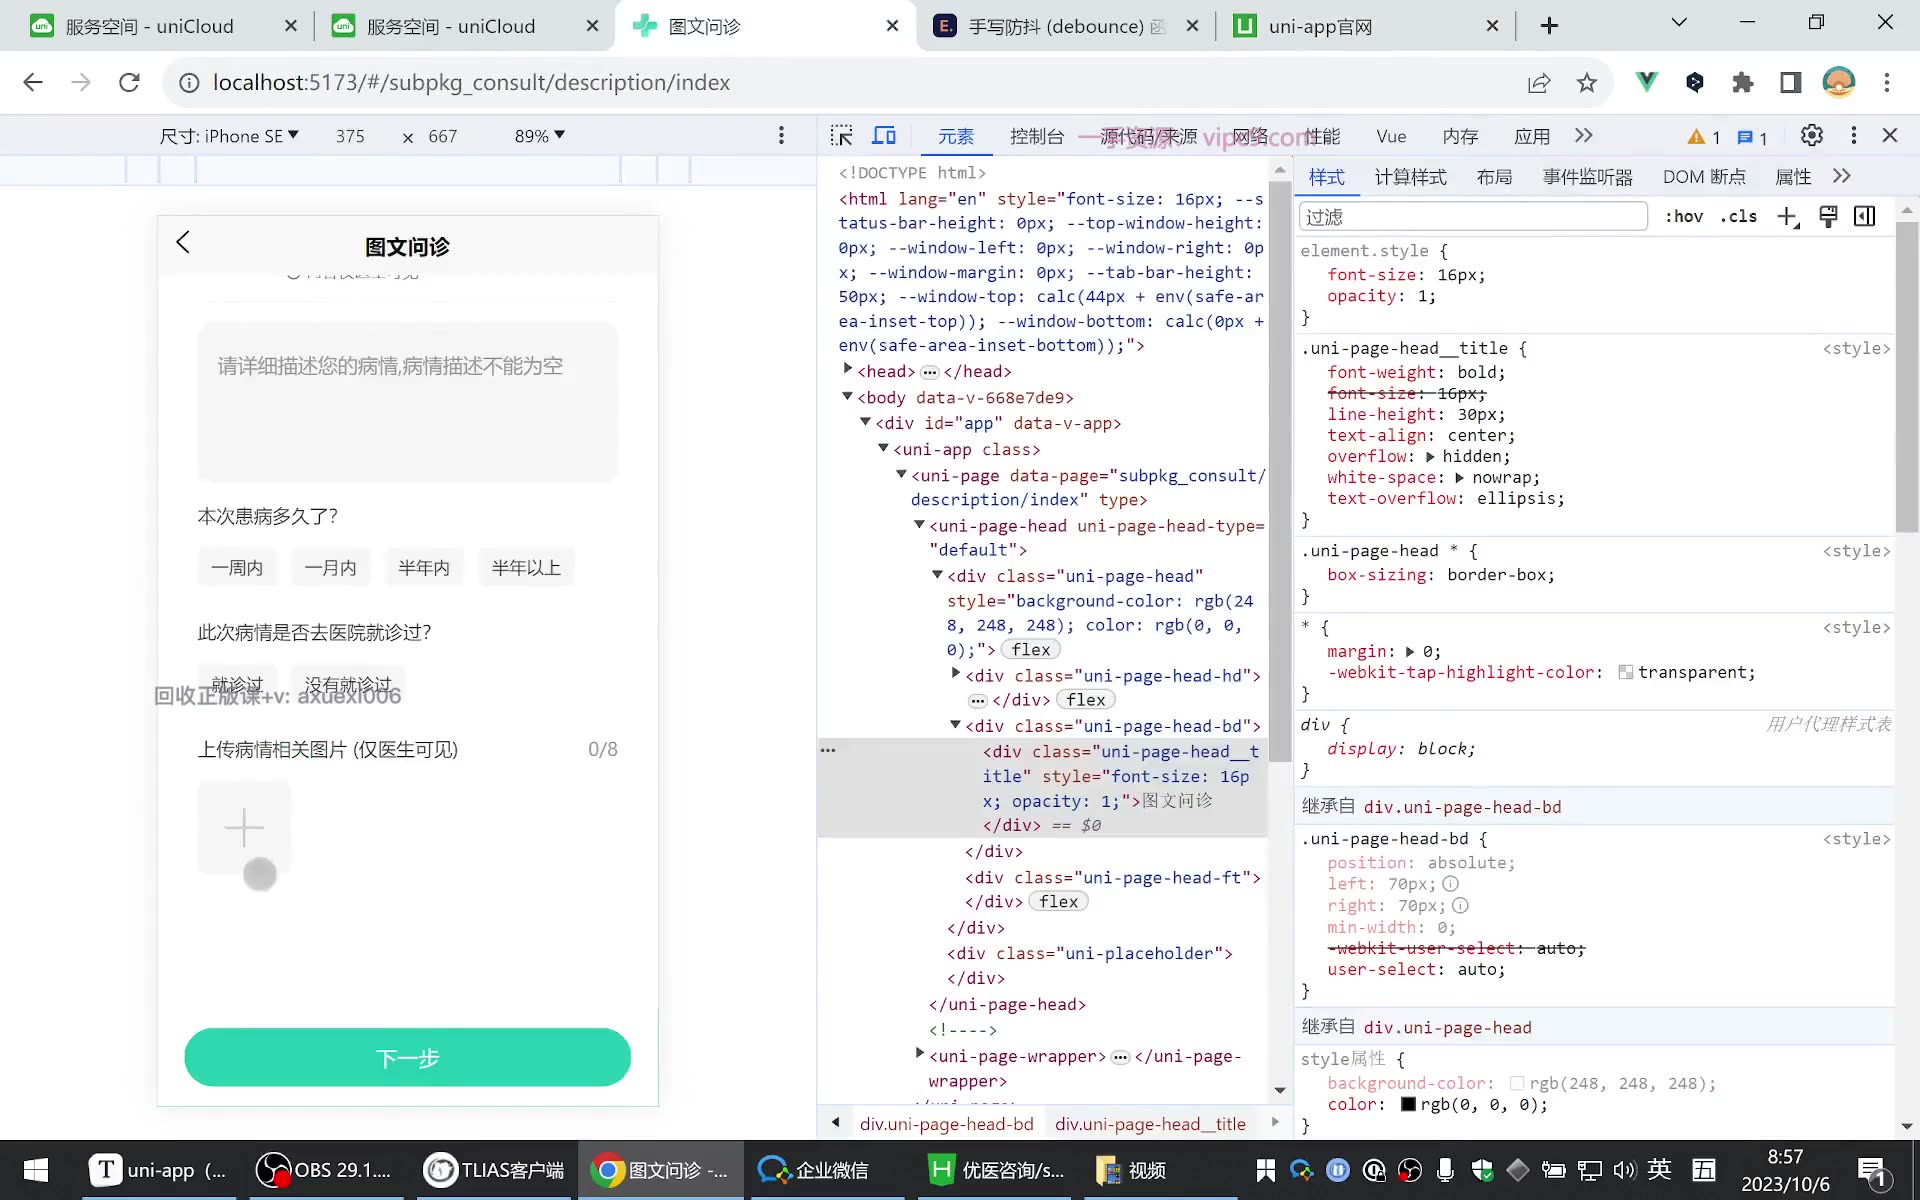
Task: Switch to the 控制台 console tab
Action: click(x=1037, y=136)
